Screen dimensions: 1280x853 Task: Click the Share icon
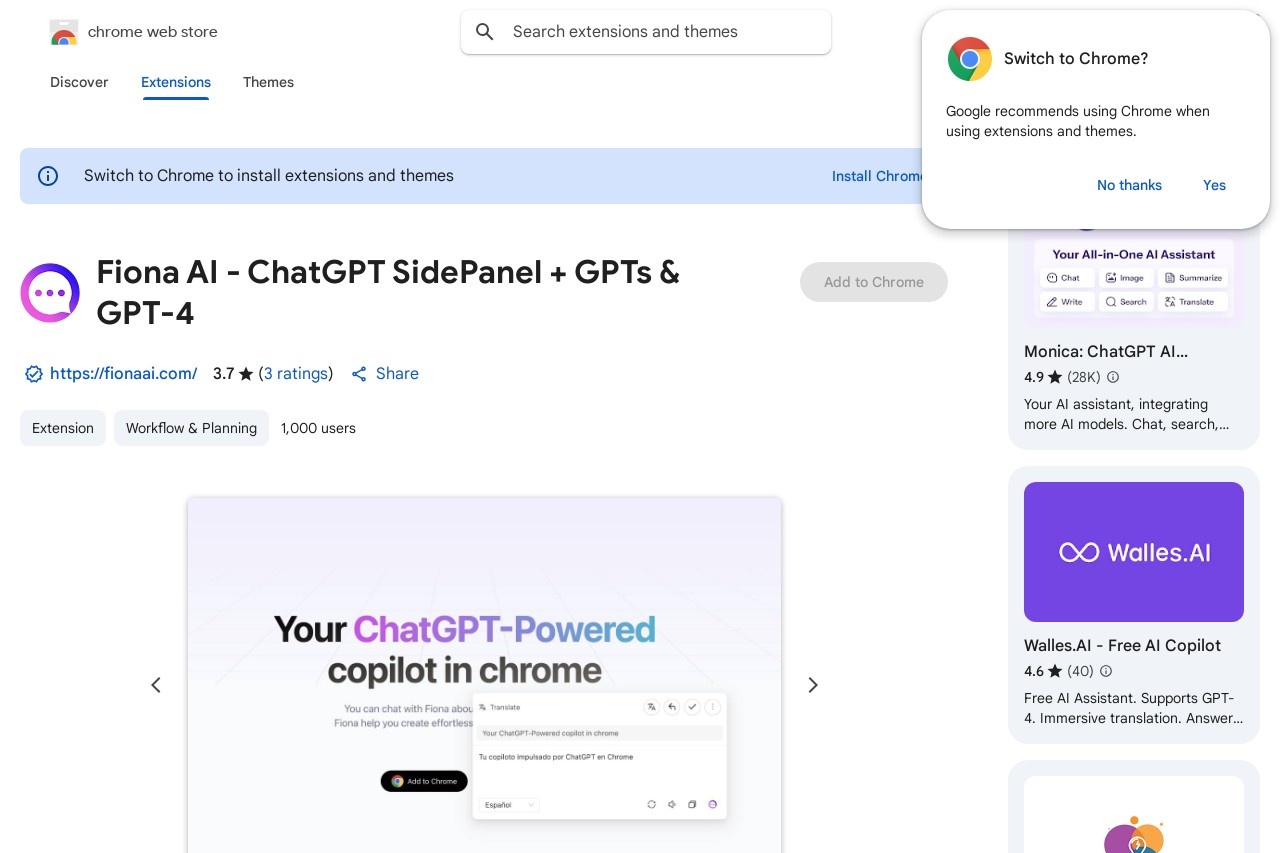[x=359, y=374]
